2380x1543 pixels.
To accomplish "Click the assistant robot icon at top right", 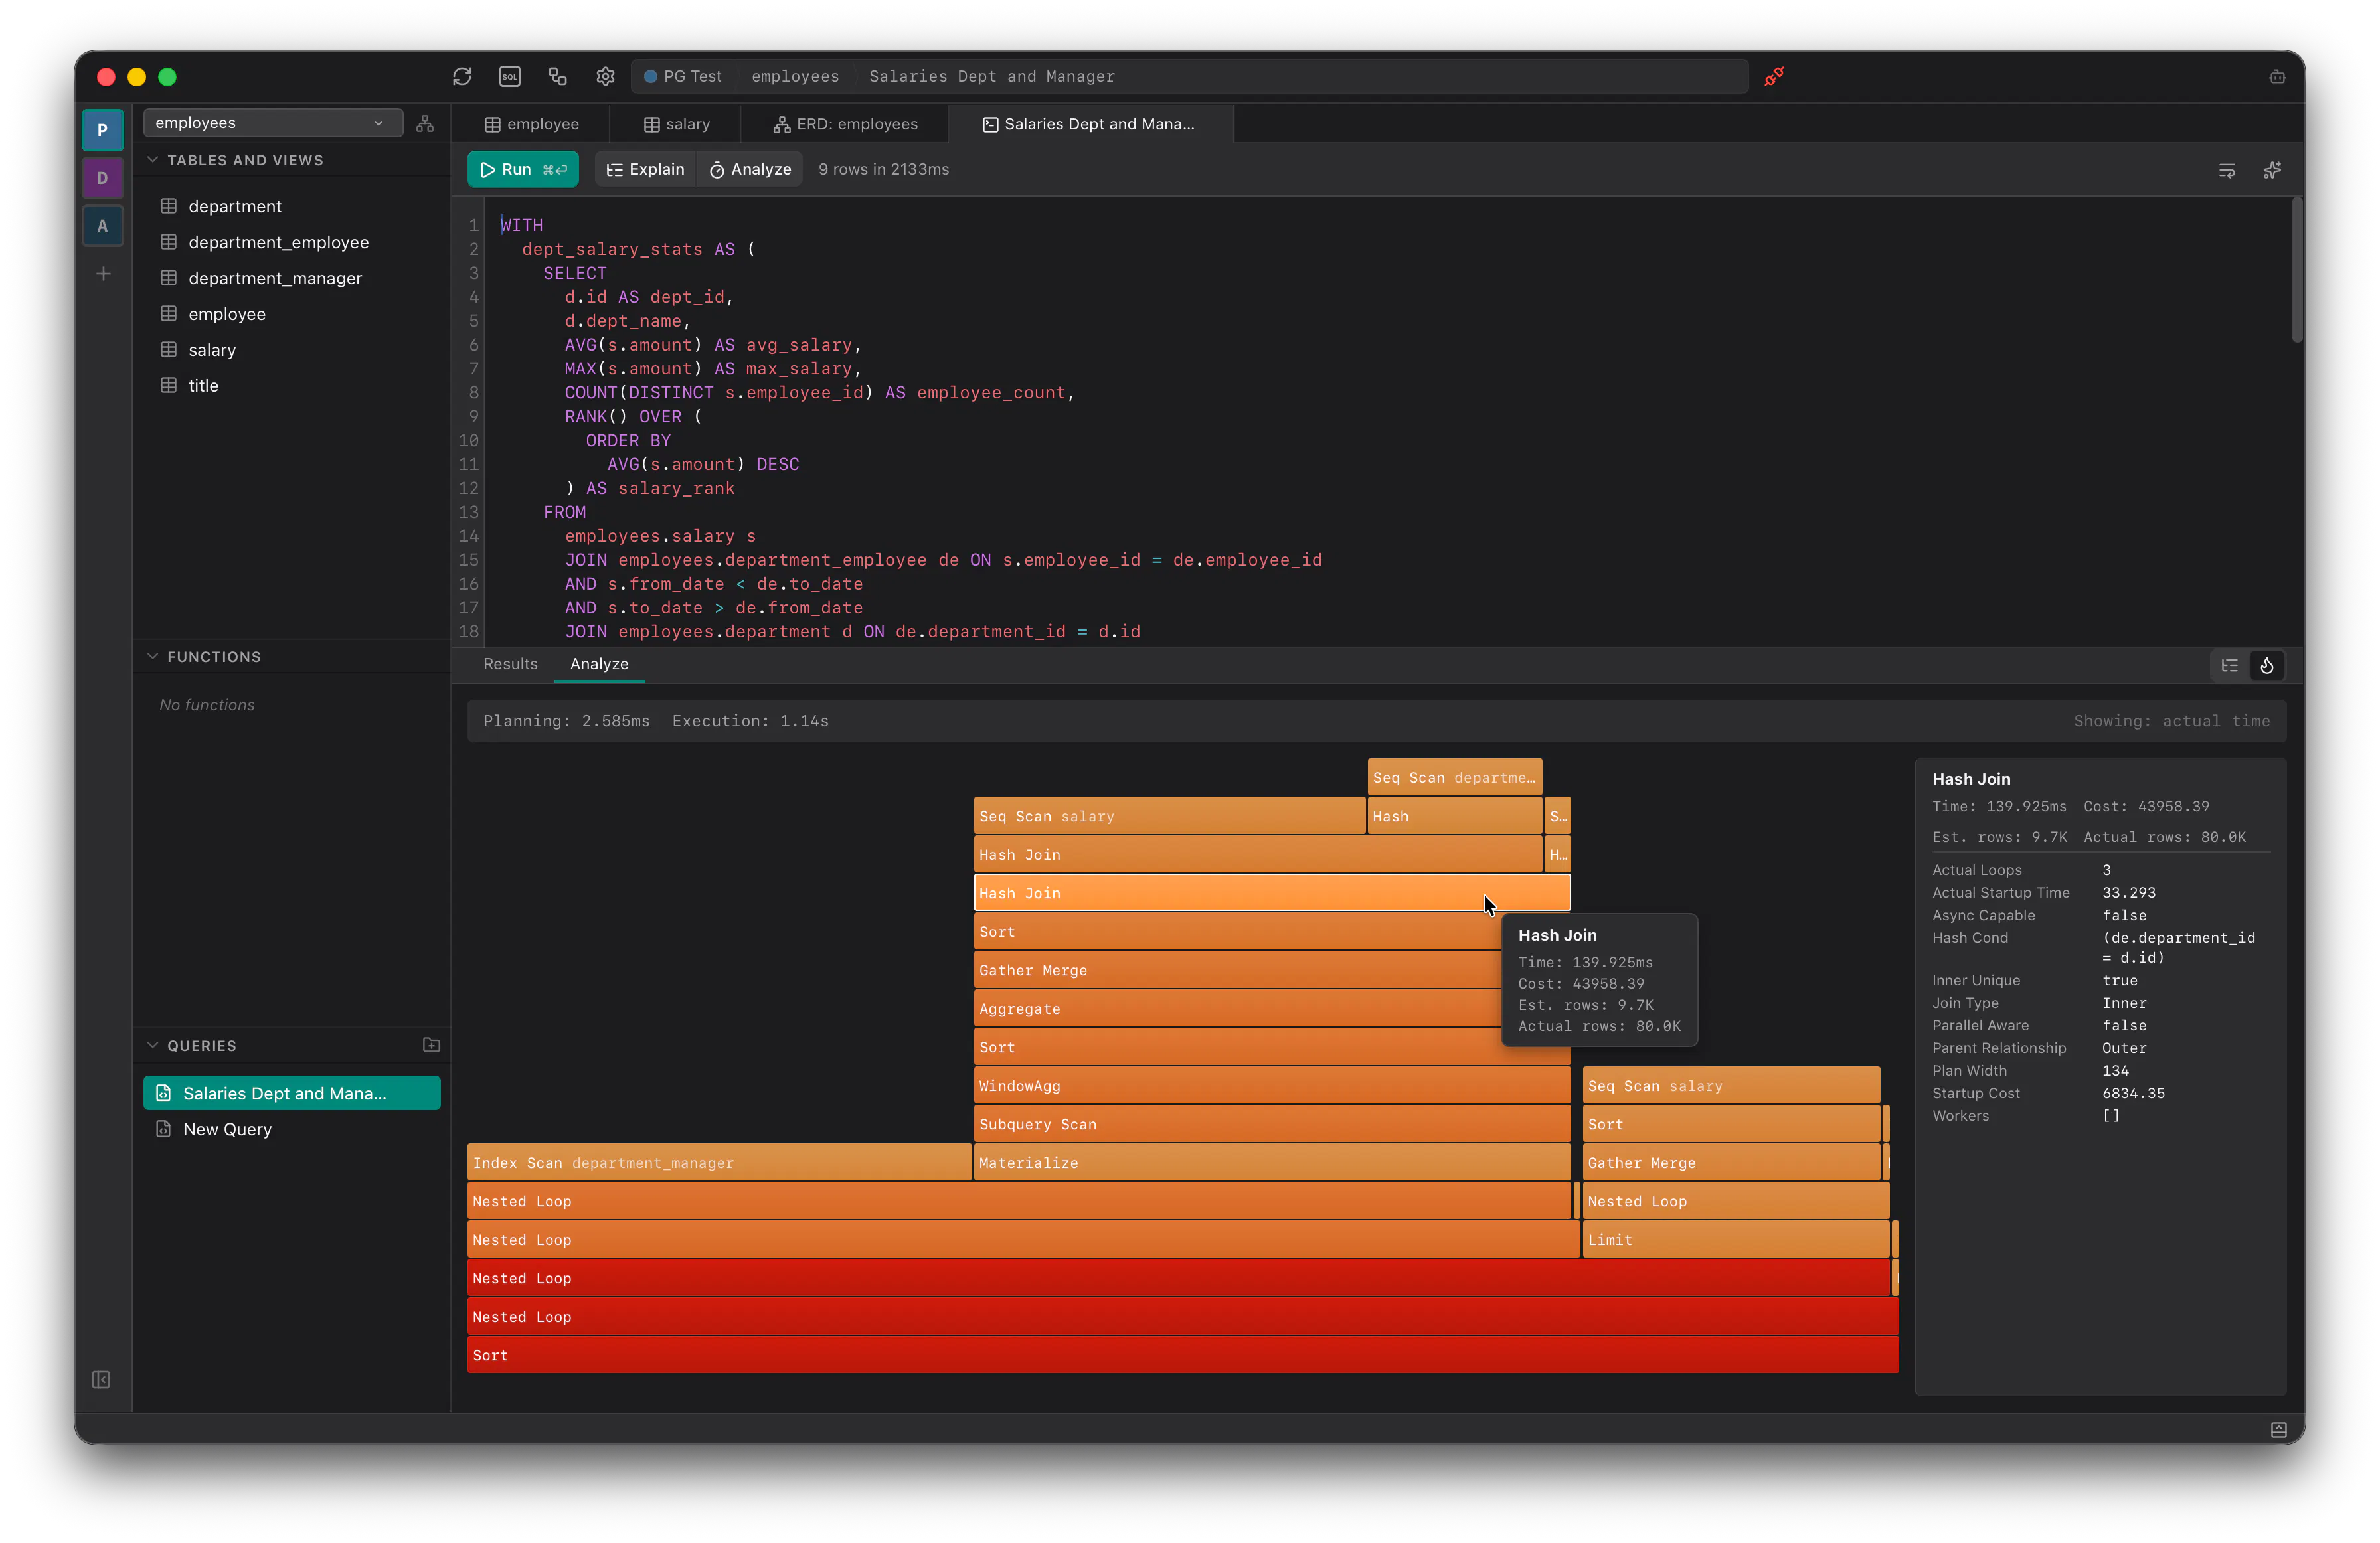I will 2277,77.
